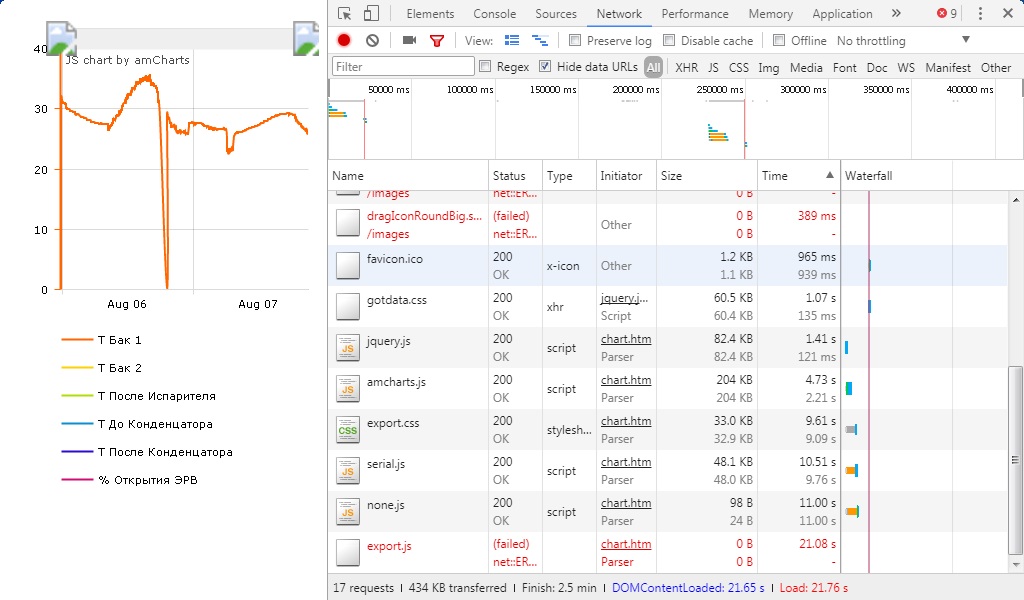The width and height of the screenshot is (1024, 600).
Task: Stop recording the network log
Action: point(344,41)
